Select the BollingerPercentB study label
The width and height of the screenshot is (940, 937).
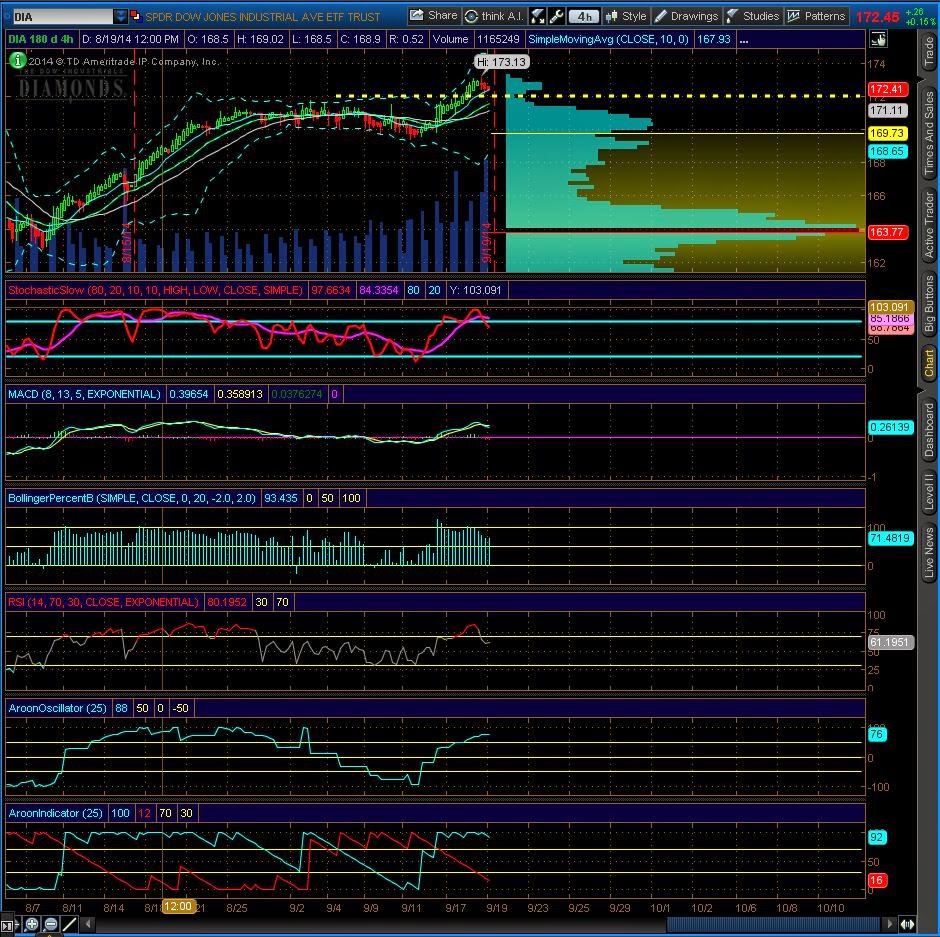131,498
